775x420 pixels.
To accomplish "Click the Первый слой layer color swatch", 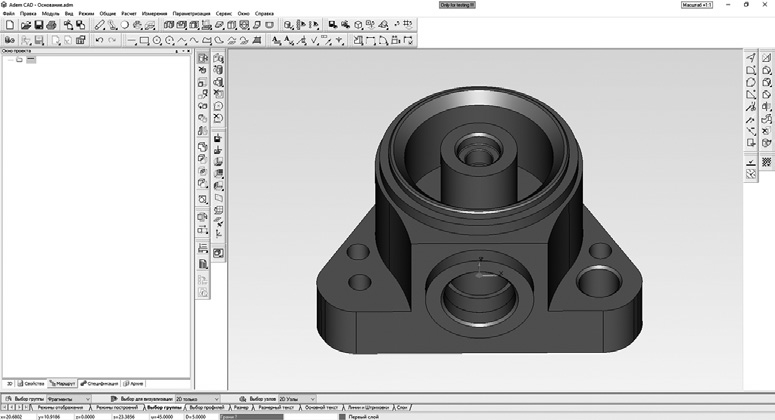I will pos(342,416).
